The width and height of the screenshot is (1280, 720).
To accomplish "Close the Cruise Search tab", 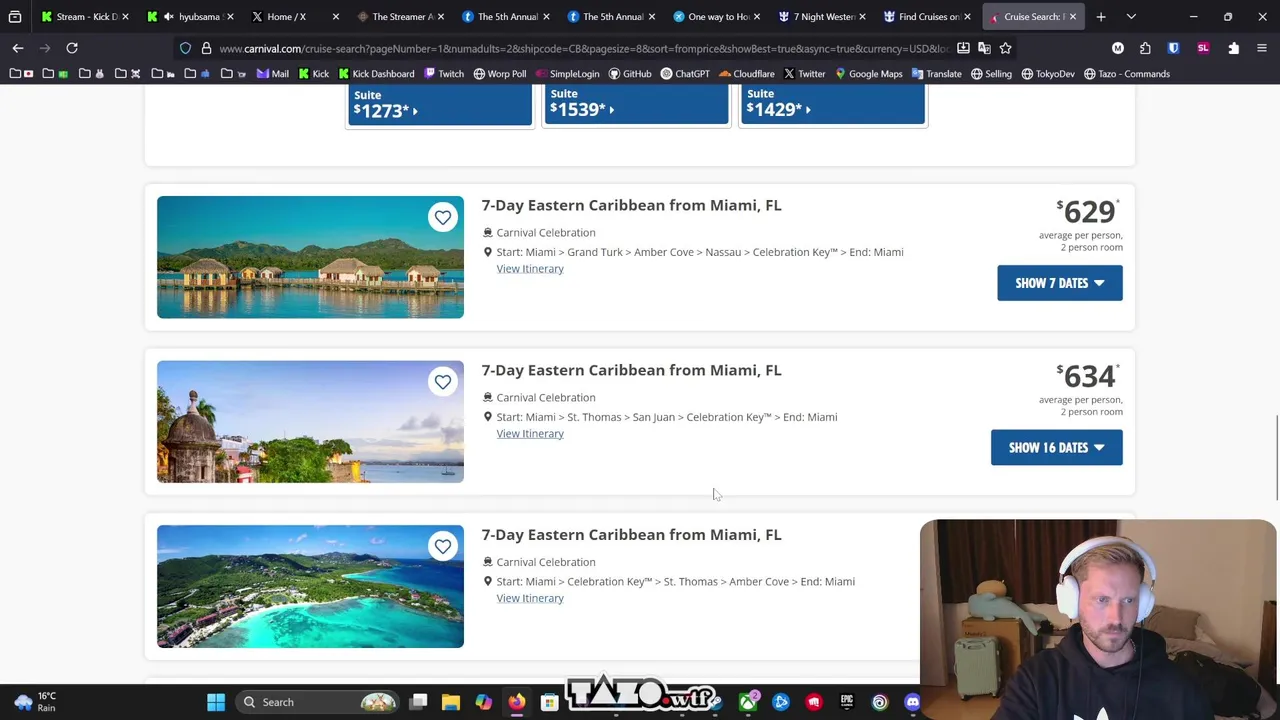I will tap(1072, 16).
